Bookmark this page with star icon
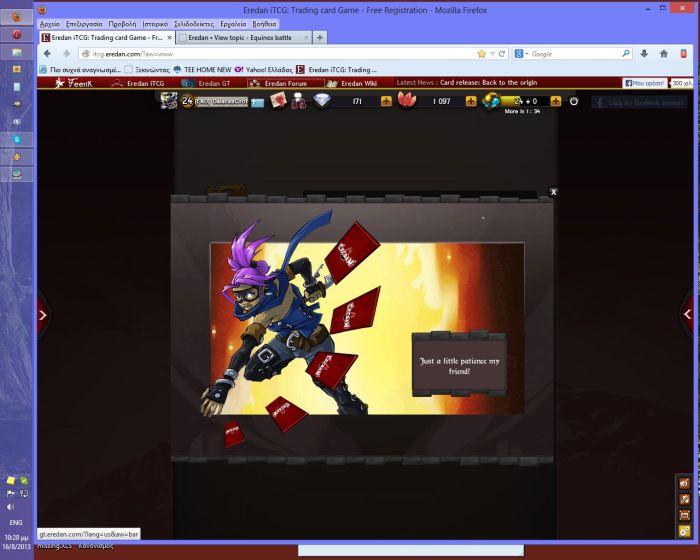Image resolution: width=700 pixels, height=560 pixels. click(x=481, y=54)
